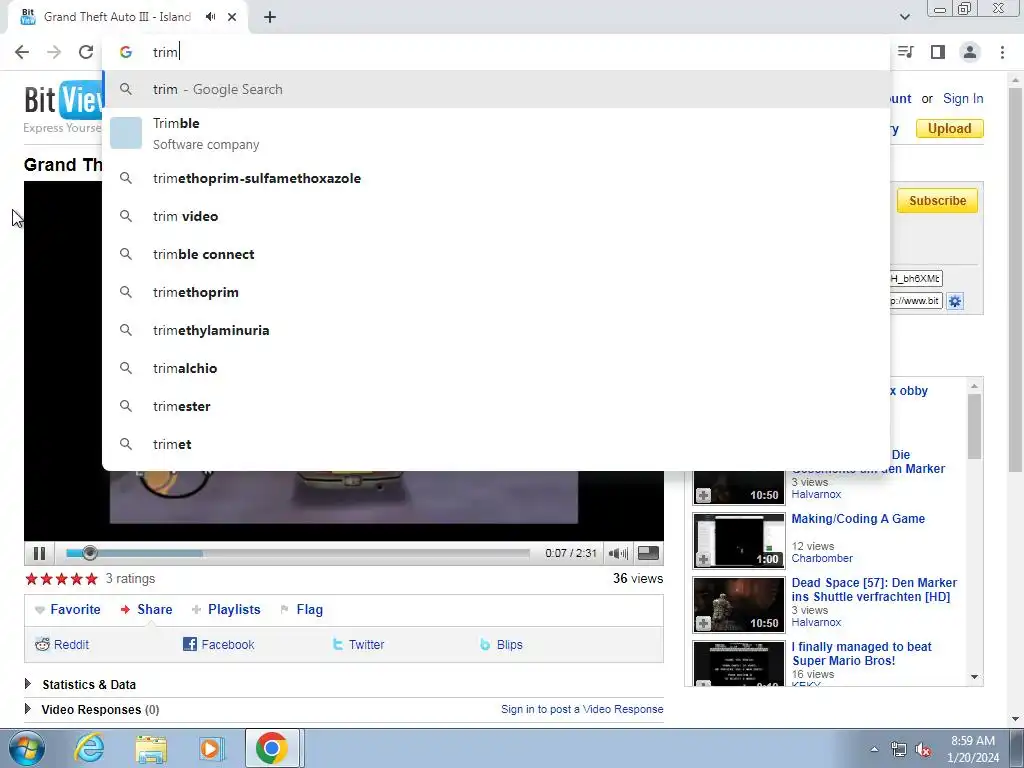Pick the 'trim video' suggestion

[x=496, y=216]
